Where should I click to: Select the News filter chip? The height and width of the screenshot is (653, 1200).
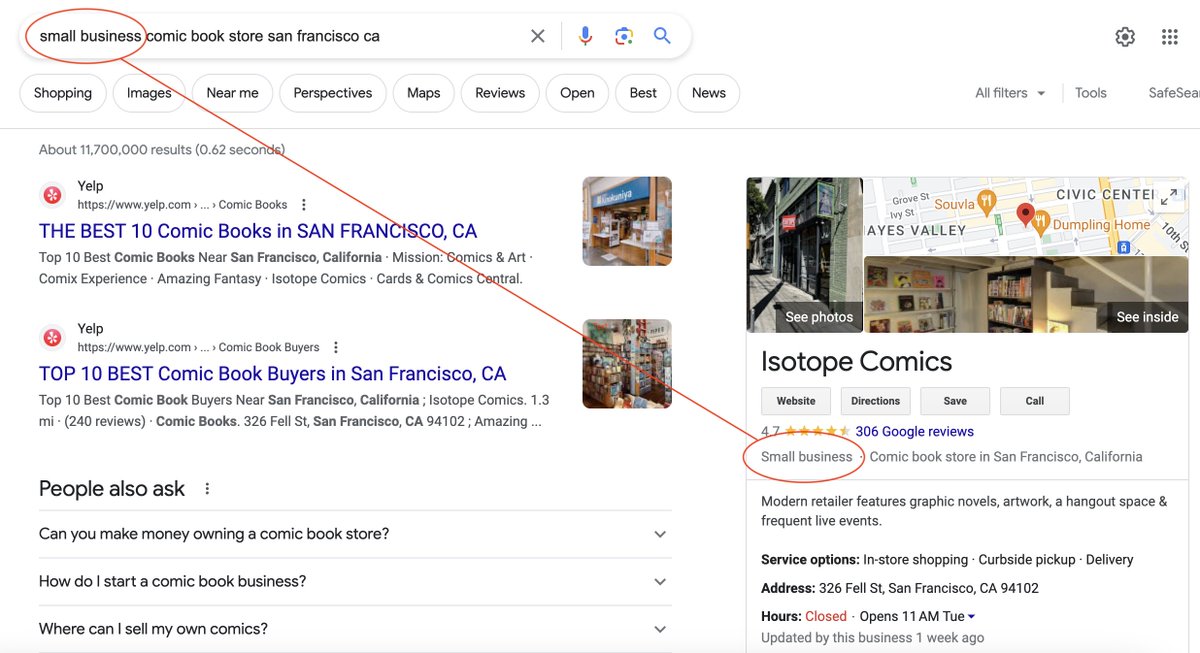[709, 93]
